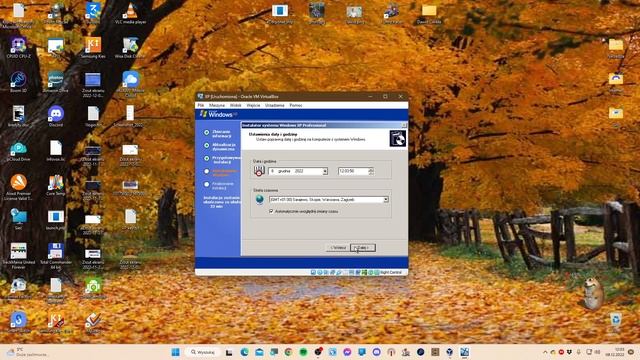Open the Mail app from the taskbar

[259, 352]
